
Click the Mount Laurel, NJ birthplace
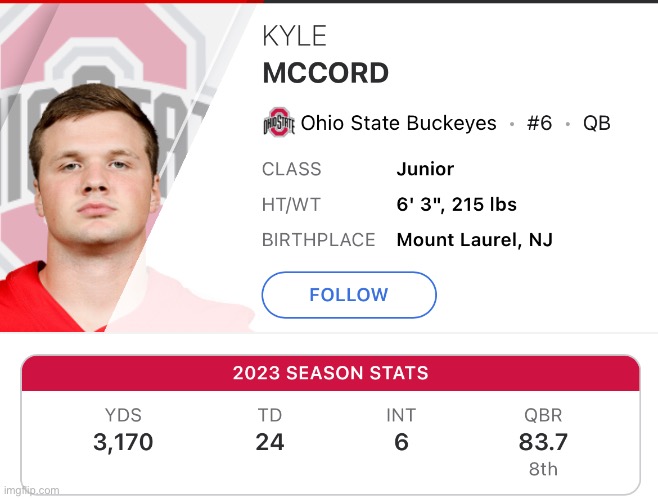(474, 239)
